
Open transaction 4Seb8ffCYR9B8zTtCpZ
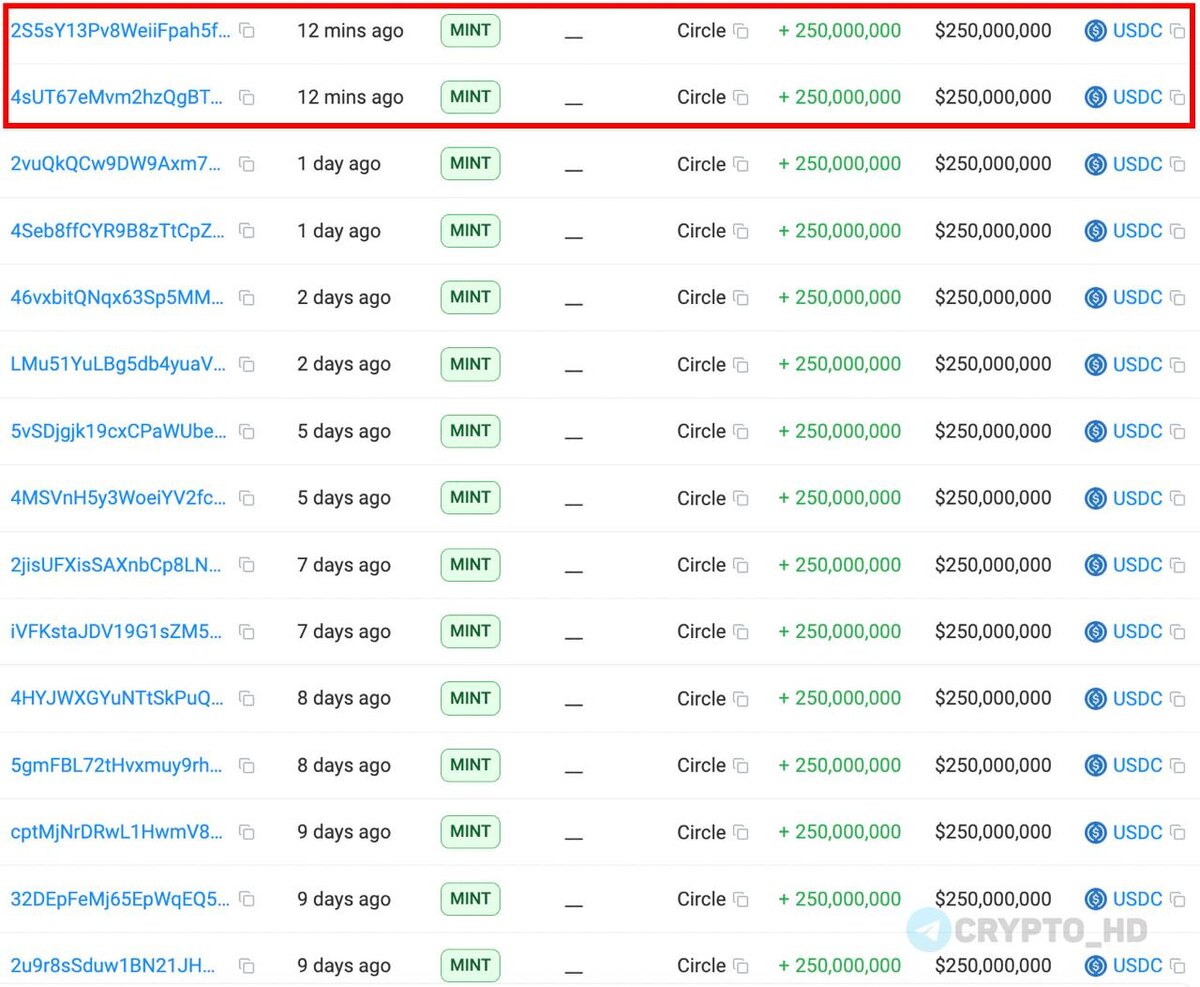118,231
